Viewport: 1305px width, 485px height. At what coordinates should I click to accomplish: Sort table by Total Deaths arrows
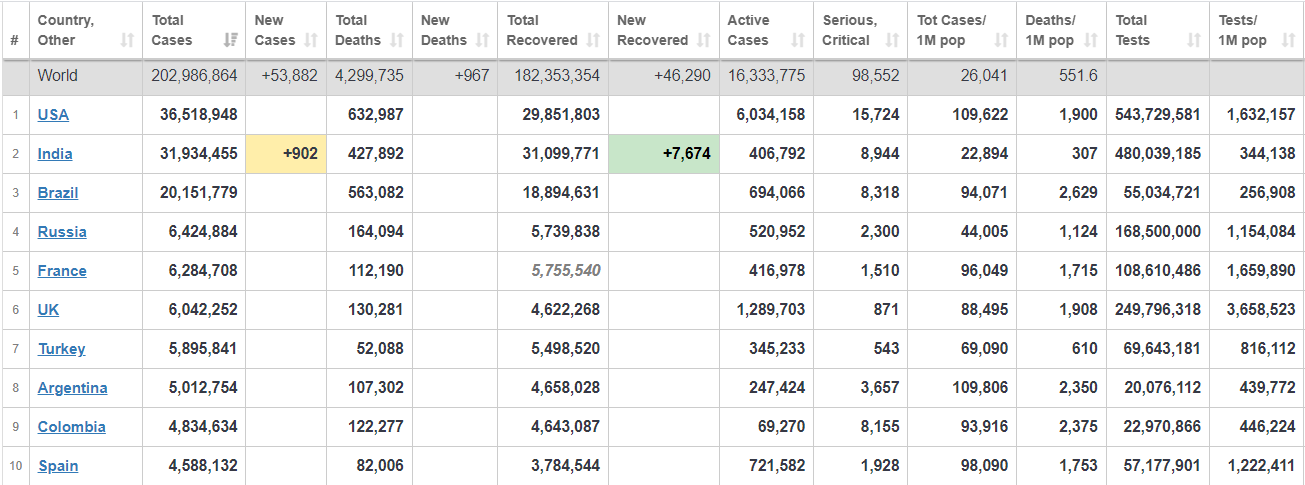pos(397,40)
